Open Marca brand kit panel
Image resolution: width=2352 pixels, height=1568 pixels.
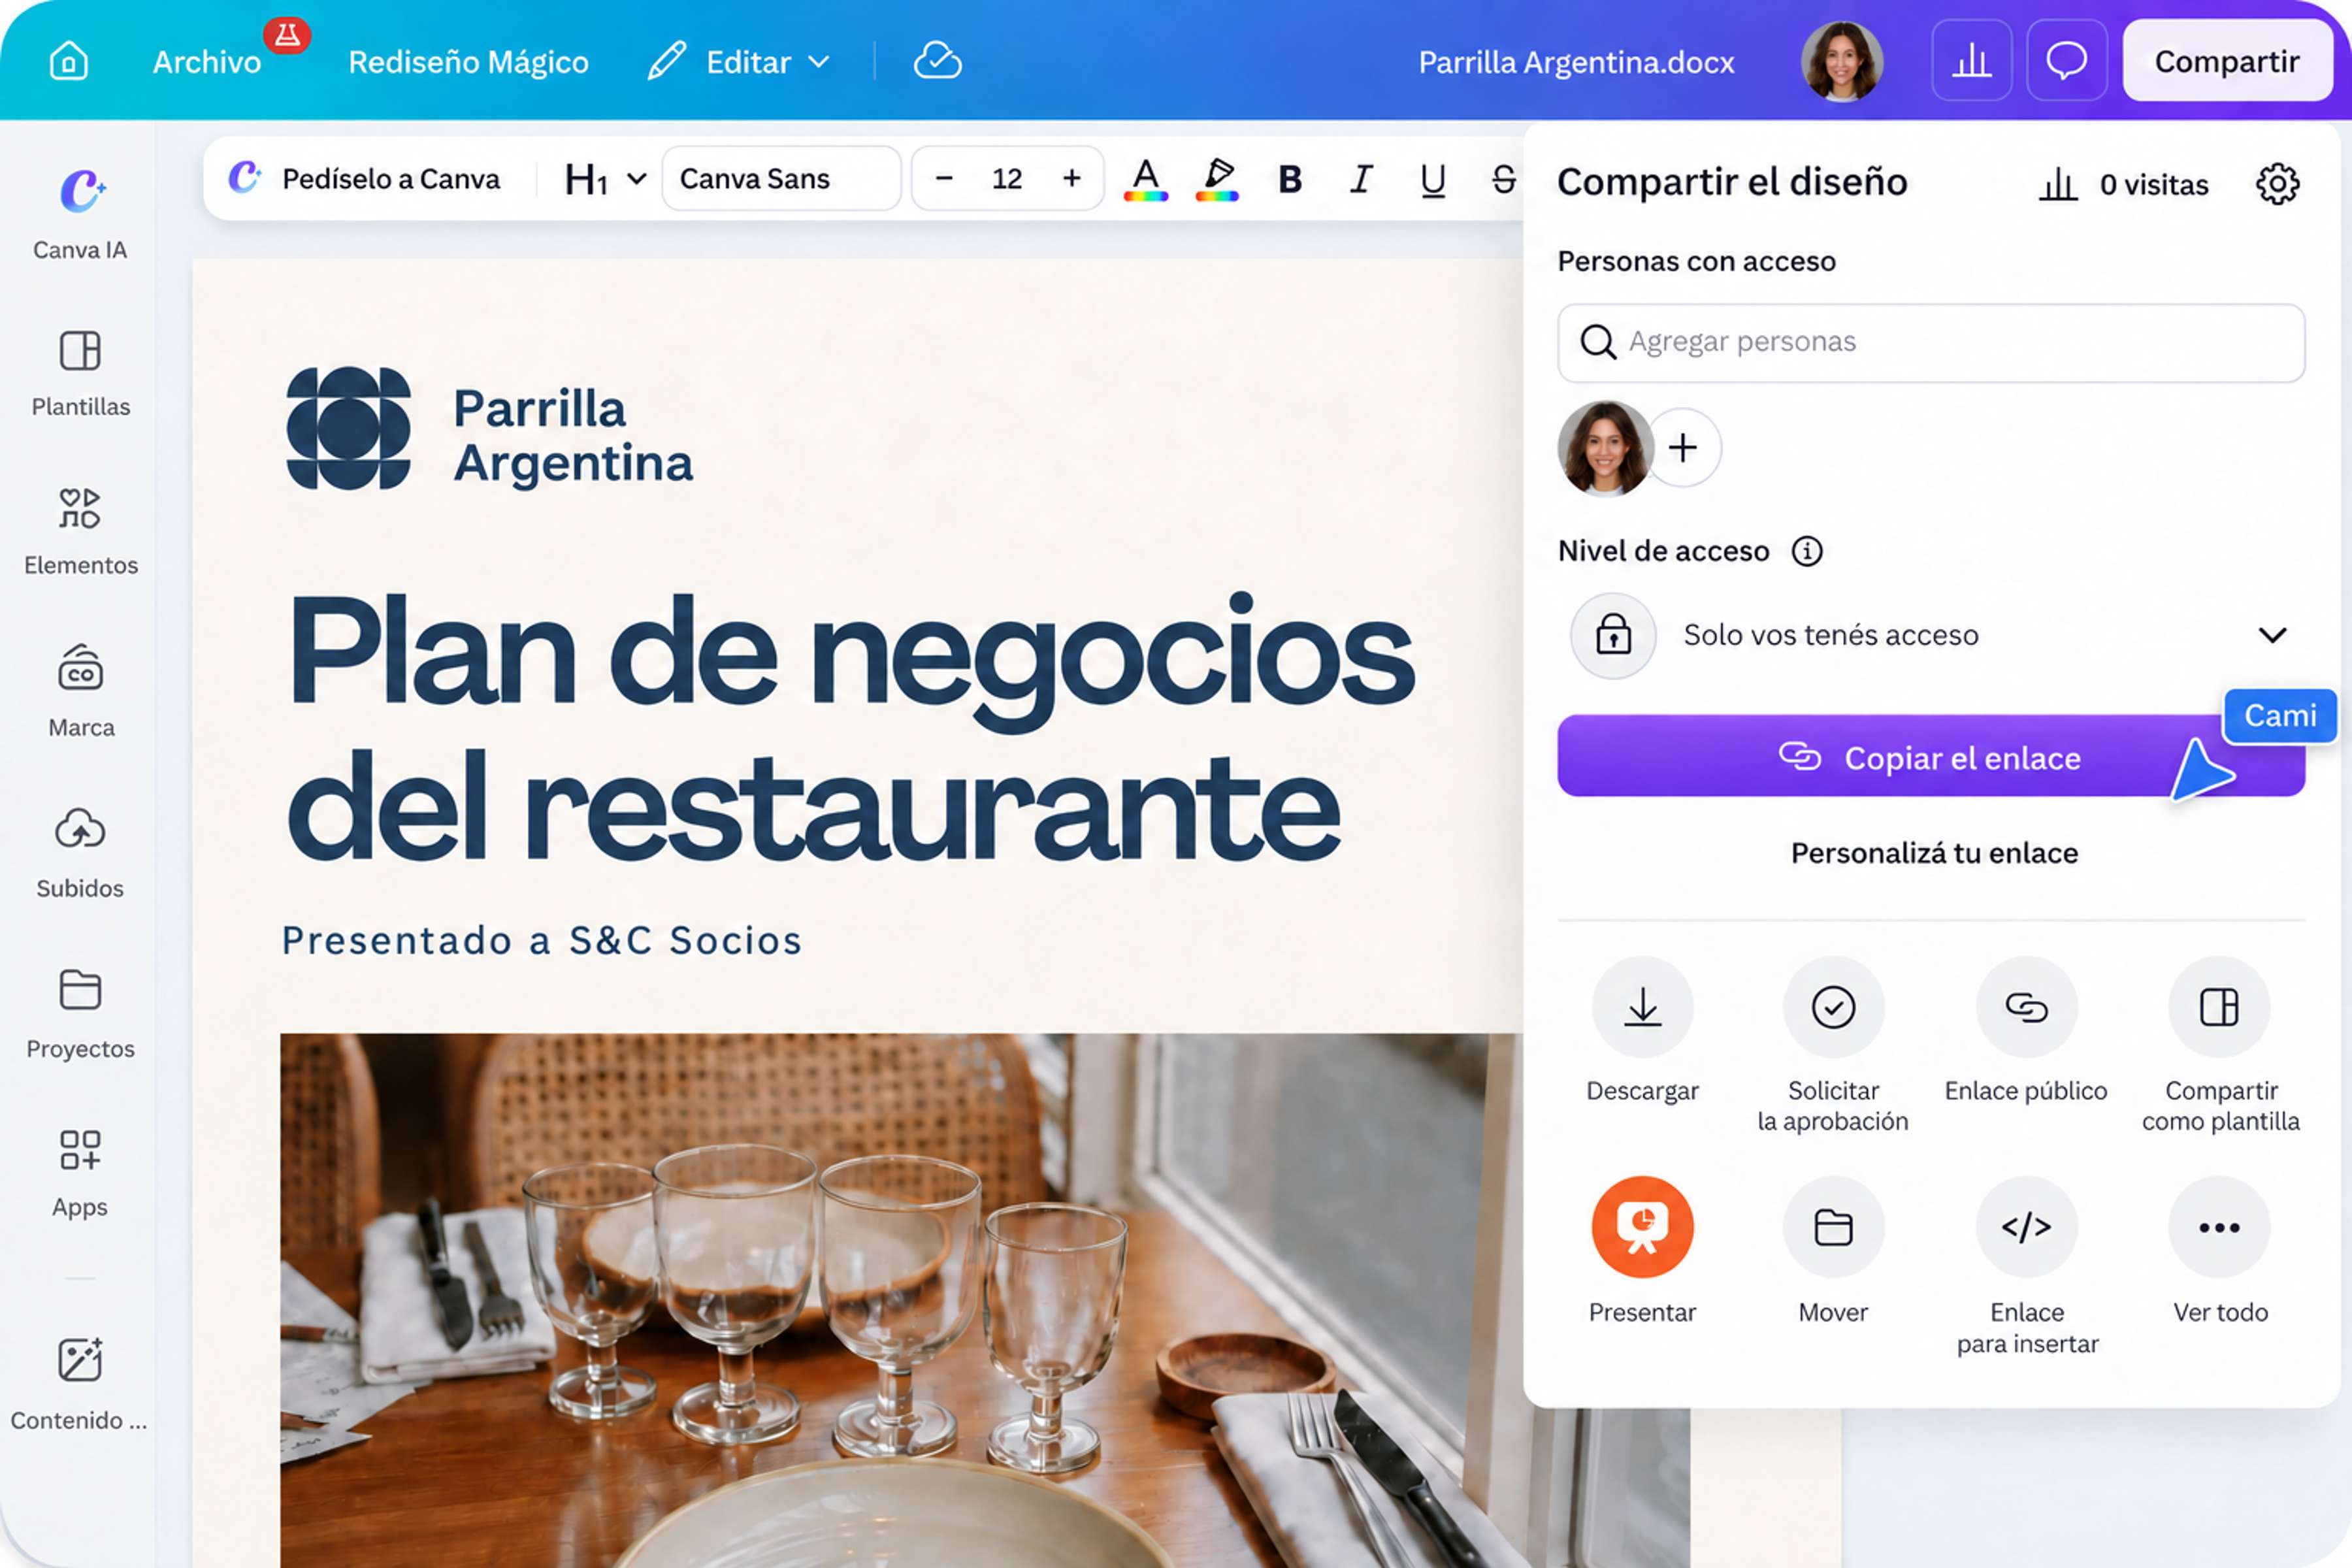80,691
